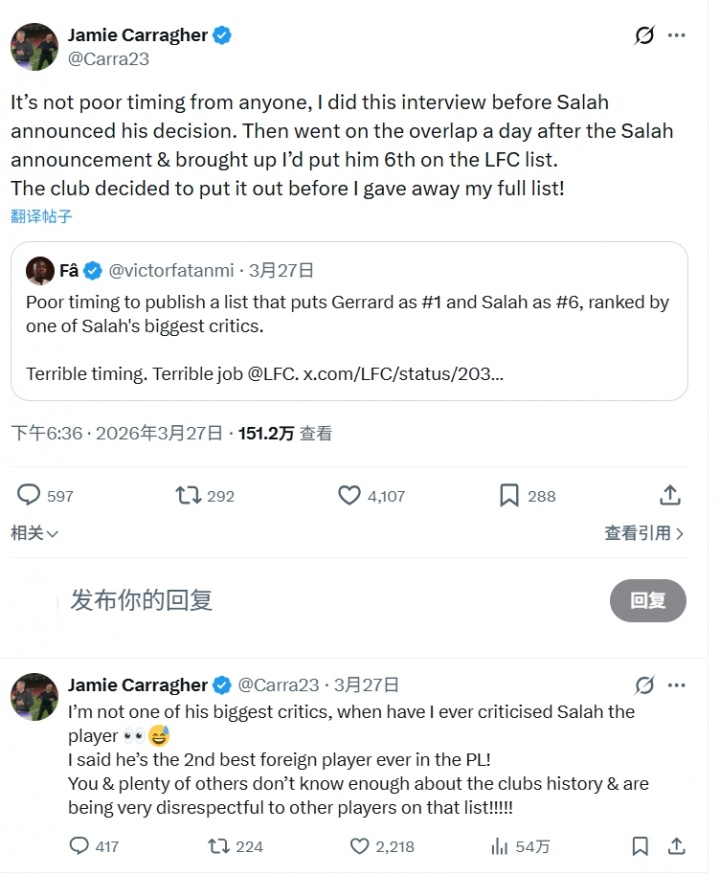Bookmark the main tweet
Image resolution: width=720 pixels, height=875 pixels.
(x=508, y=495)
